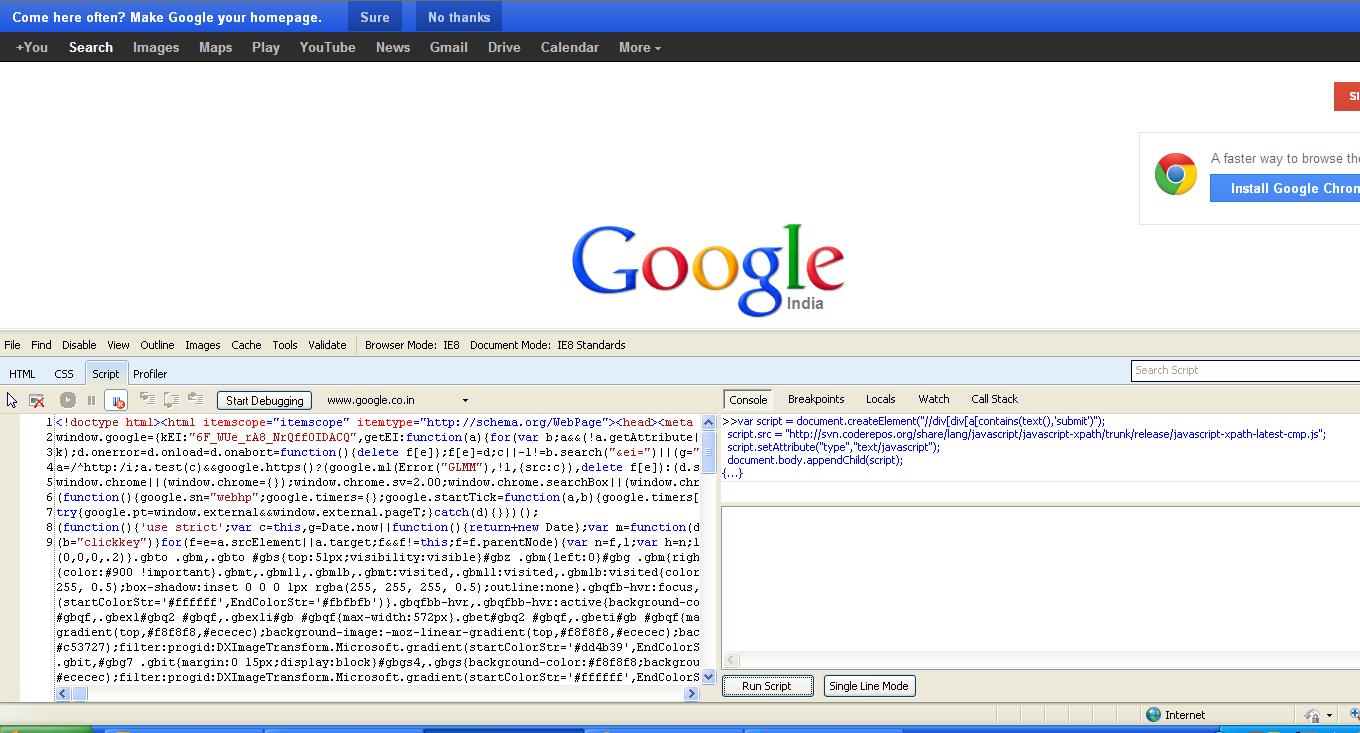Image resolution: width=1360 pixels, height=733 pixels.
Task: Open the Locals tab
Action: tap(880, 399)
